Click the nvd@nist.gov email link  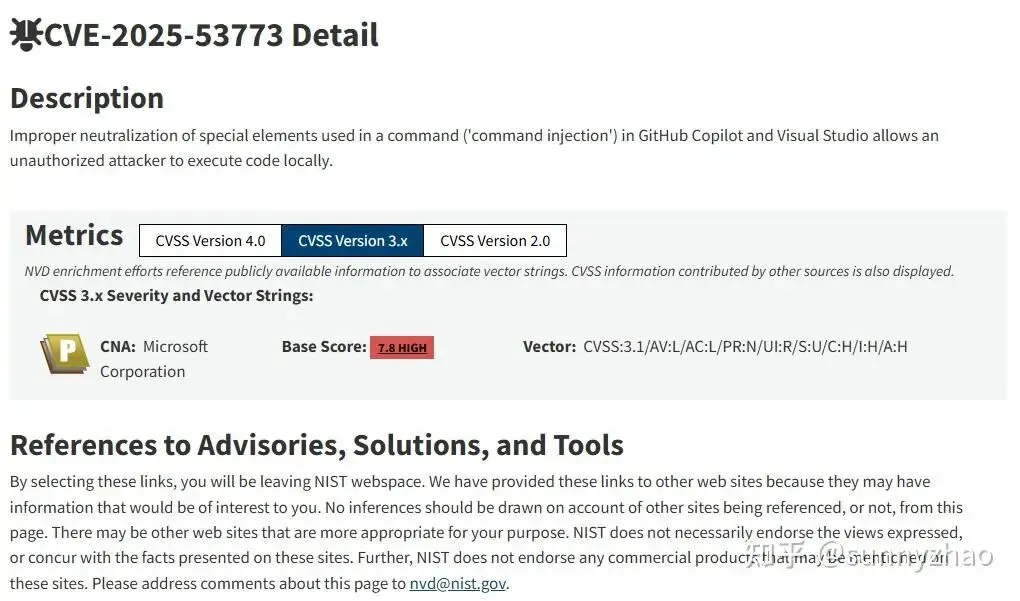(x=458, y=584)
